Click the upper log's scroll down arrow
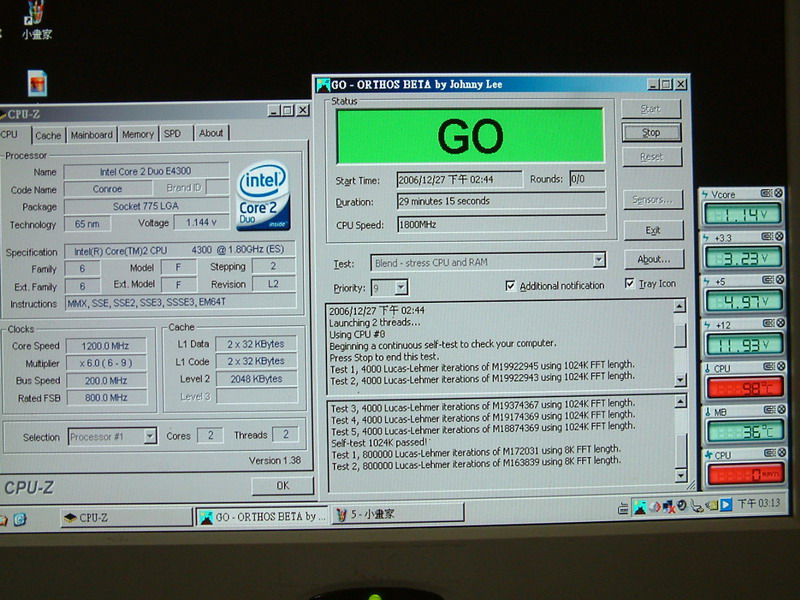 [x=680, y=380]
